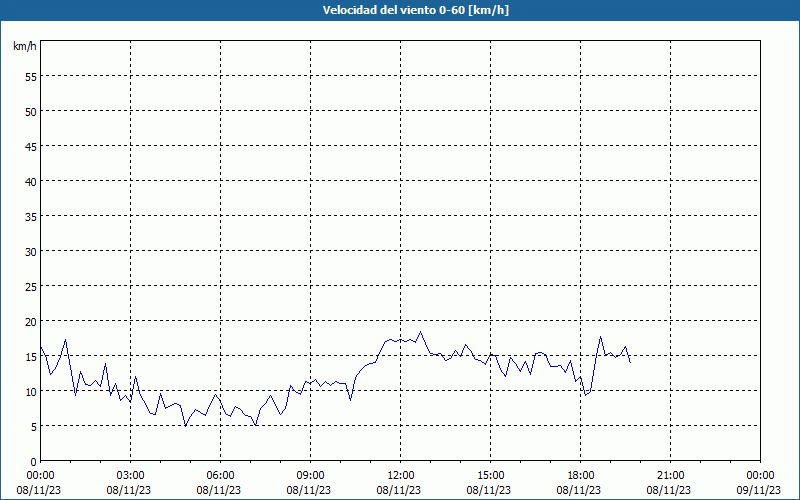This screenshot has height=500, width=800.
Task: Click the last data point of the blue line
Action: click(631, 362)
